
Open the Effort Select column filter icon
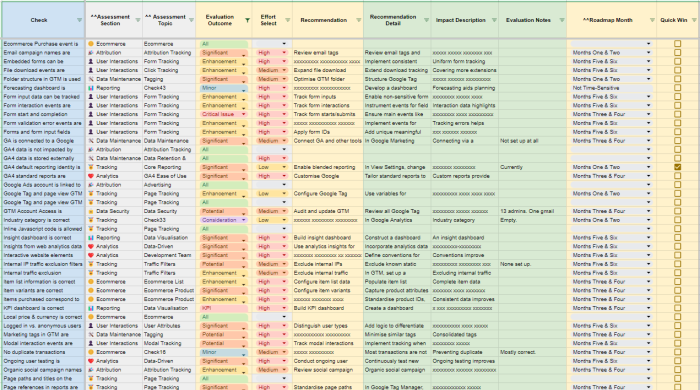288,20
